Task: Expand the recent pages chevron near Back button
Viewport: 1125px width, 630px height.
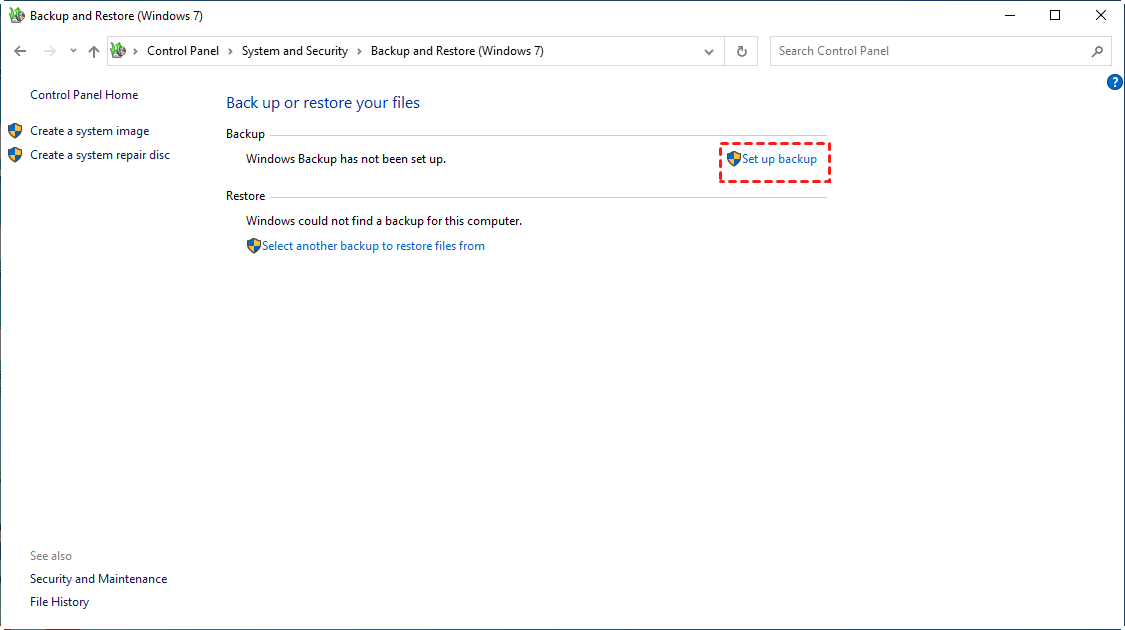Action: coord(72,50)
